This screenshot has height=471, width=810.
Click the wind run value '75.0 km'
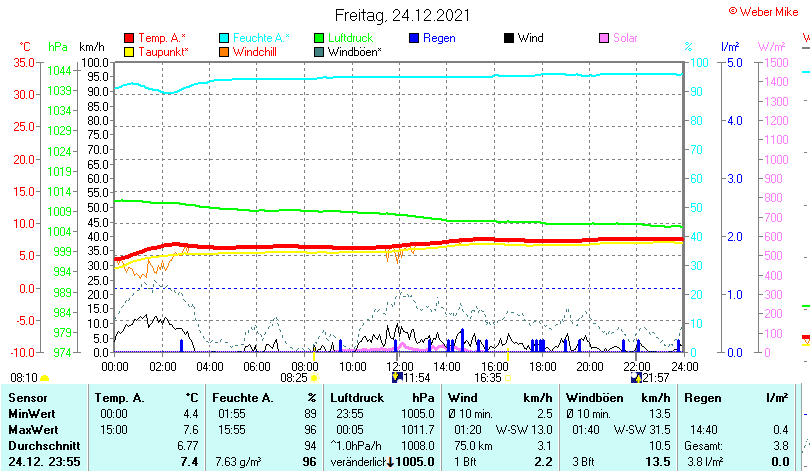(473, 446)
